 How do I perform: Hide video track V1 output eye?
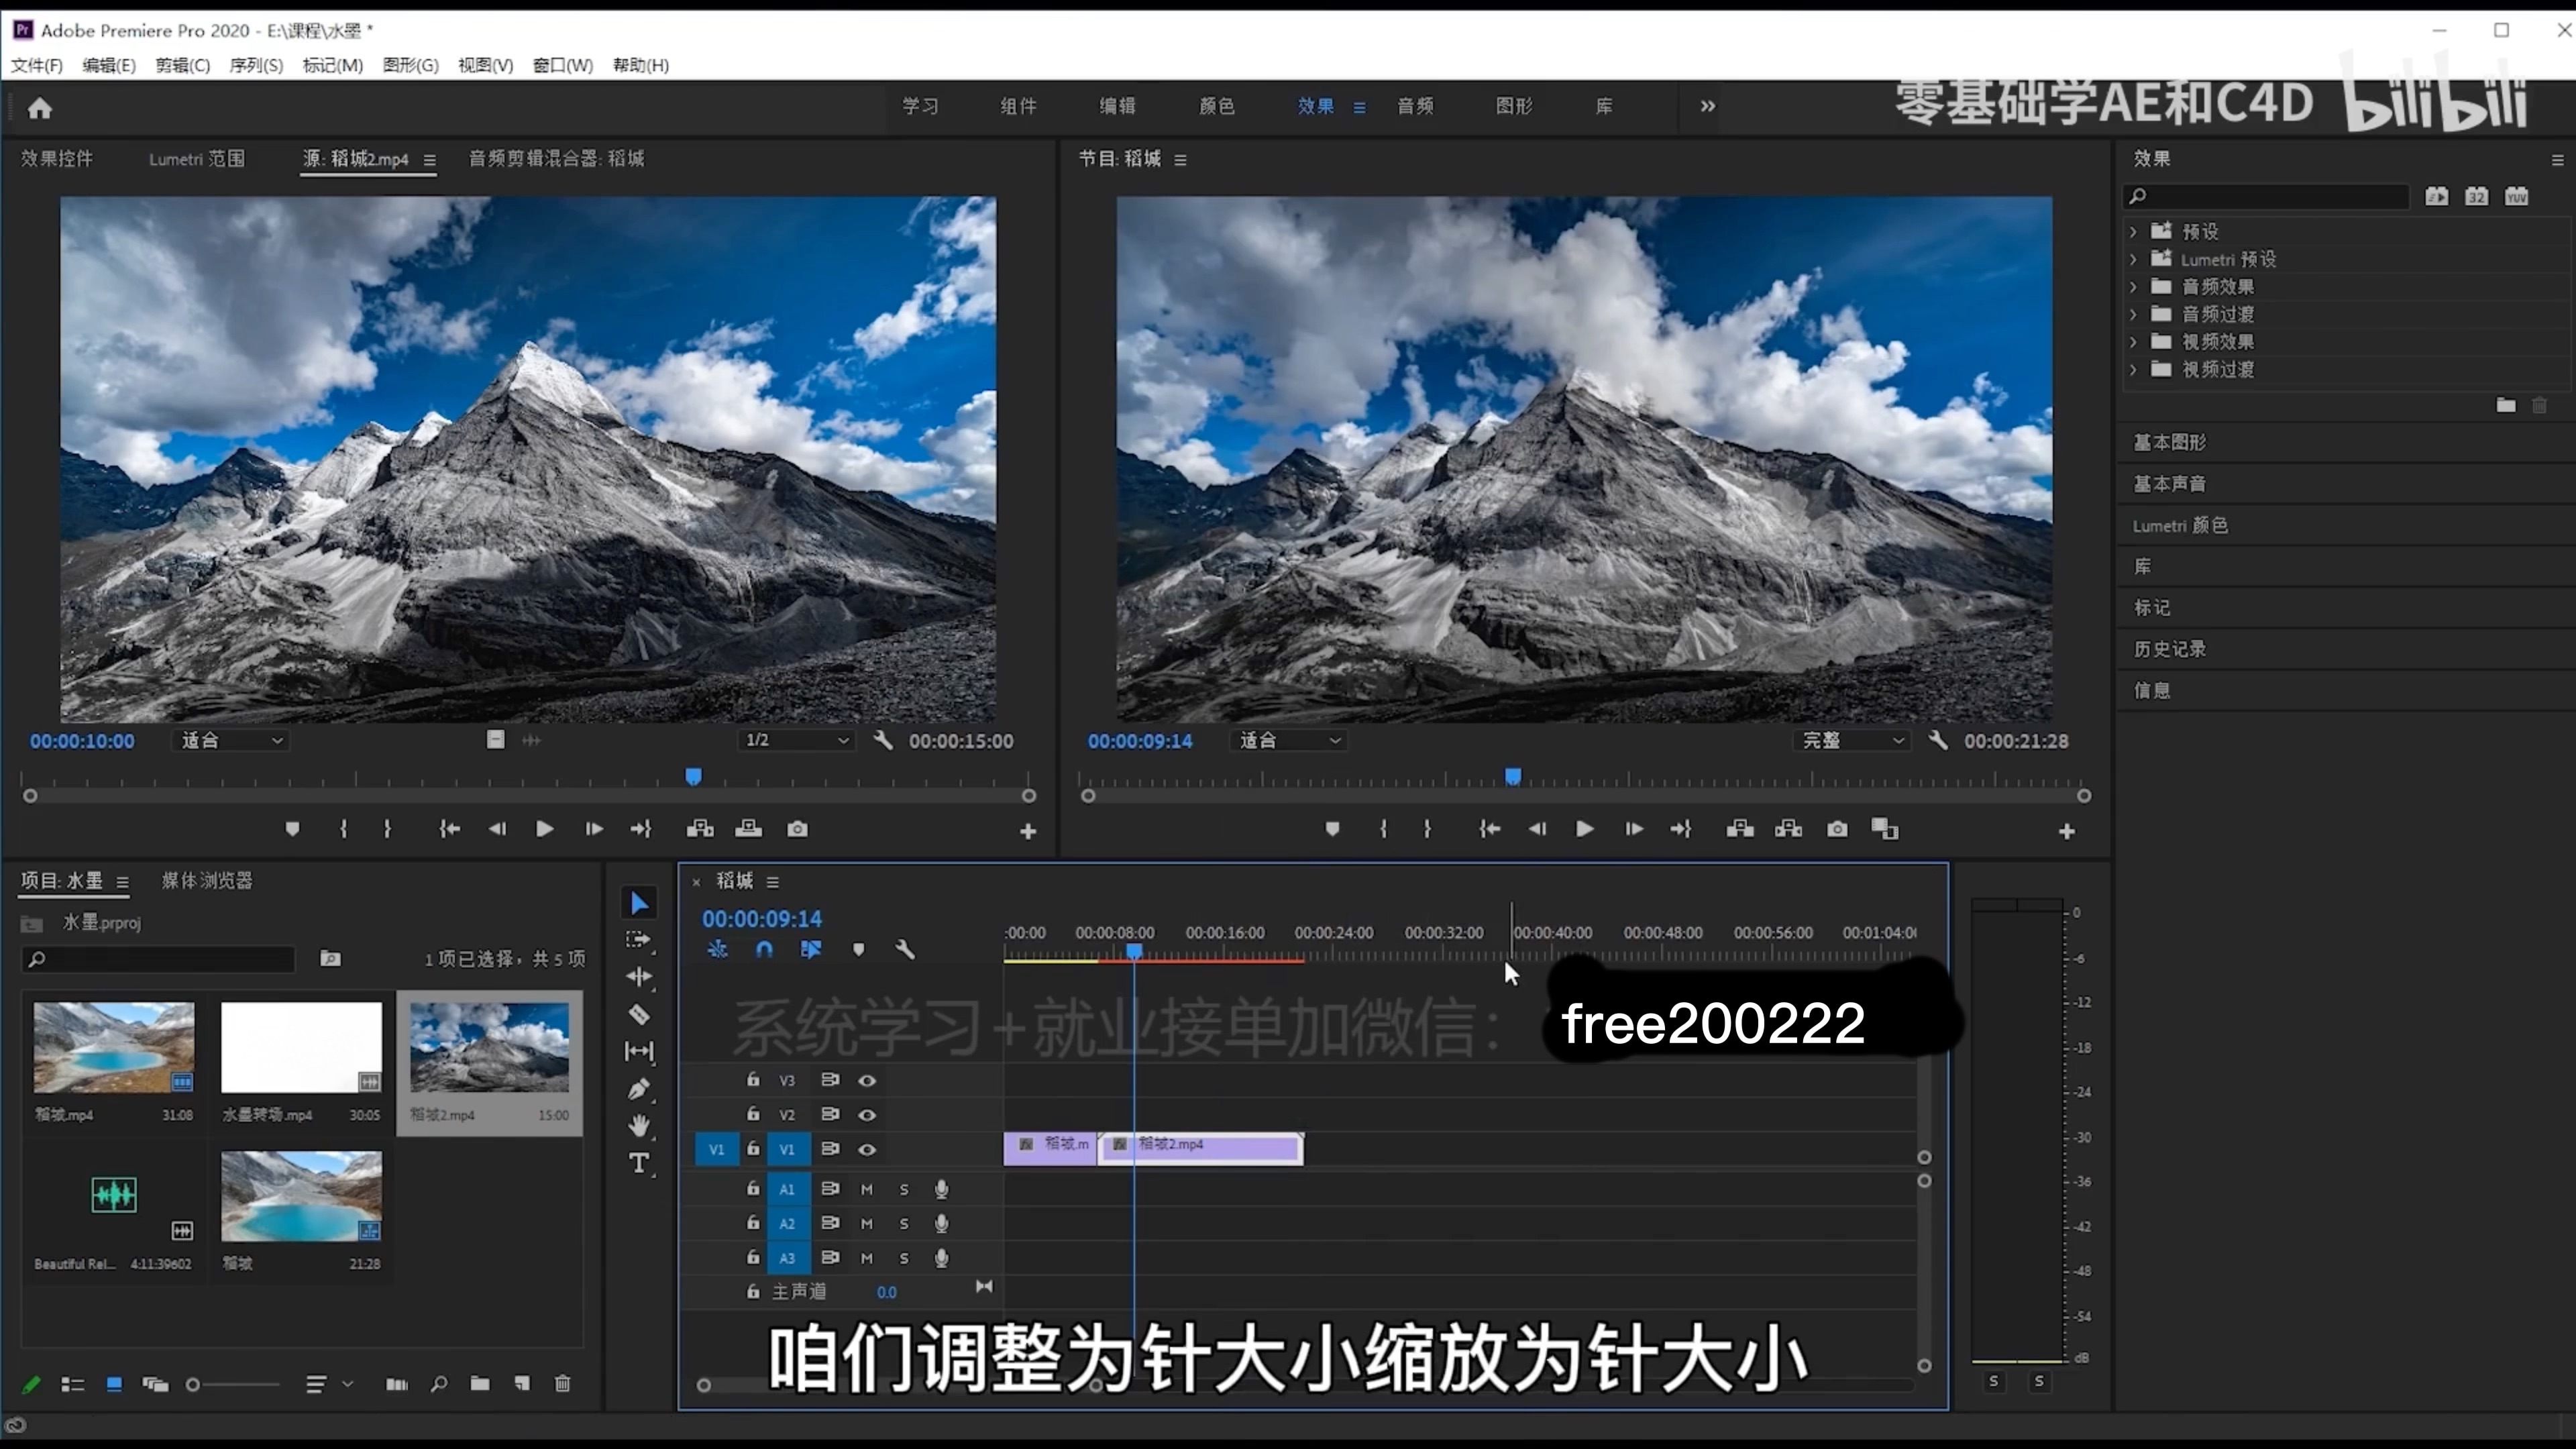[x=867, y=1149]
